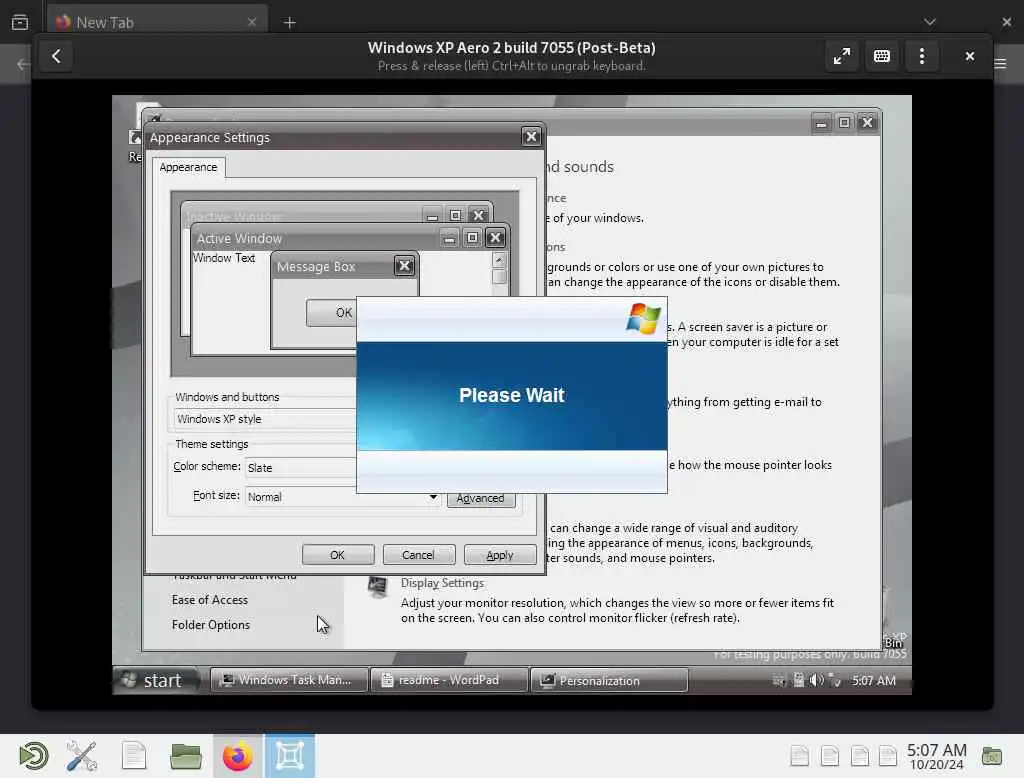Open the Folder Options link
The height and width of the screenshot is (778, 1024).
[211, 625]
